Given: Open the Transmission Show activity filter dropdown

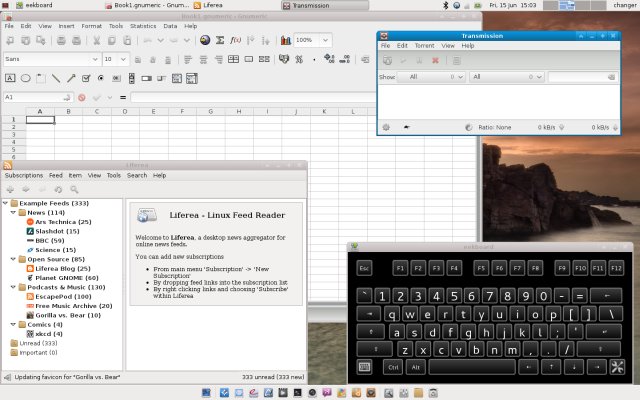Looking at the screenshot, I should click(x=432, y=76).
